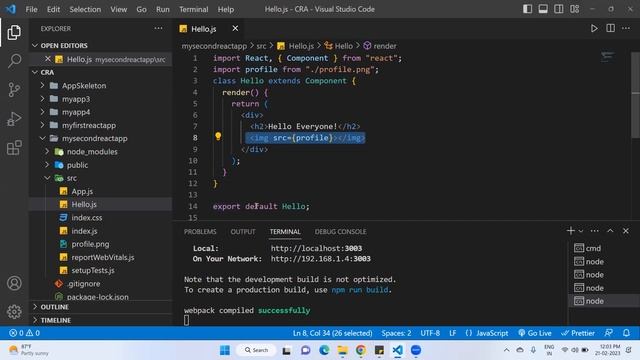Open Run and Debug view
This screenshot has height=360, width=640.
coord(14,119)
